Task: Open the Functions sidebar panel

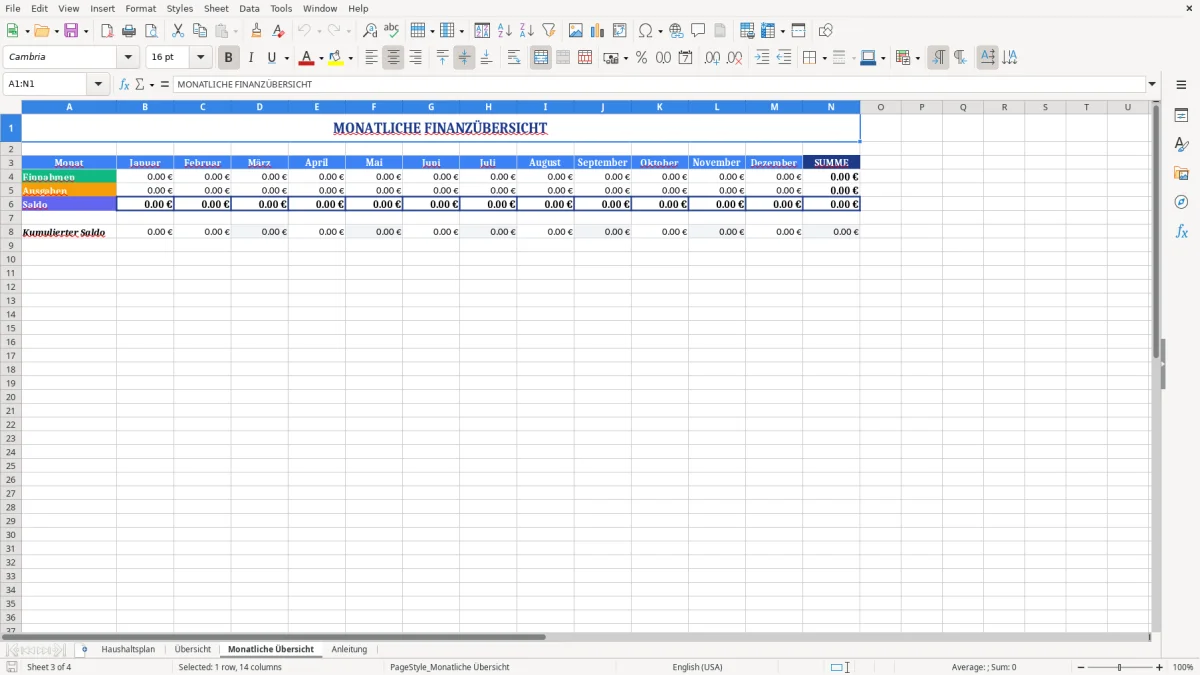Action: click(x=1182, y=230)
